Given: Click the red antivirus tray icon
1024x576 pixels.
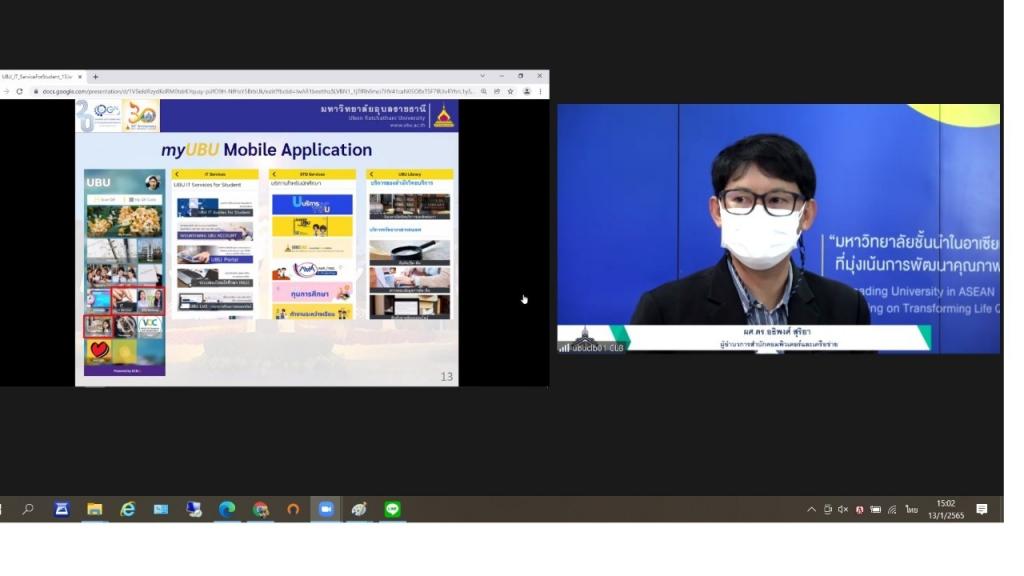Looking at the screenshot, I should pos(859,510).
